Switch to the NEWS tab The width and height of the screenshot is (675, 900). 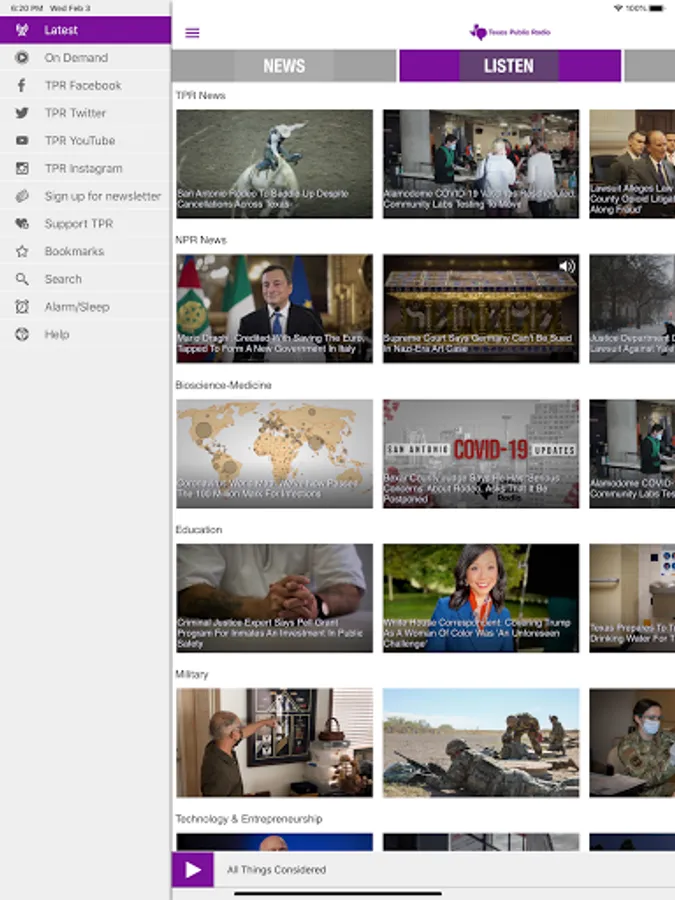(284, 65)
